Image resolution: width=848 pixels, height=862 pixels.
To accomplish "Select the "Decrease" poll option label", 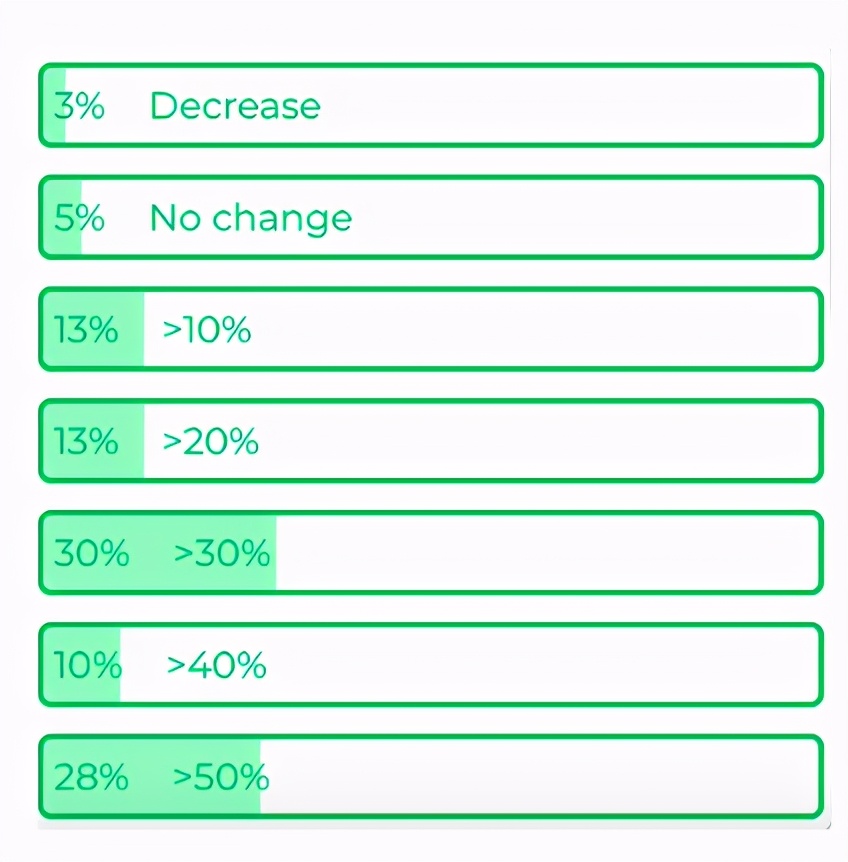I will pos(235,106).
